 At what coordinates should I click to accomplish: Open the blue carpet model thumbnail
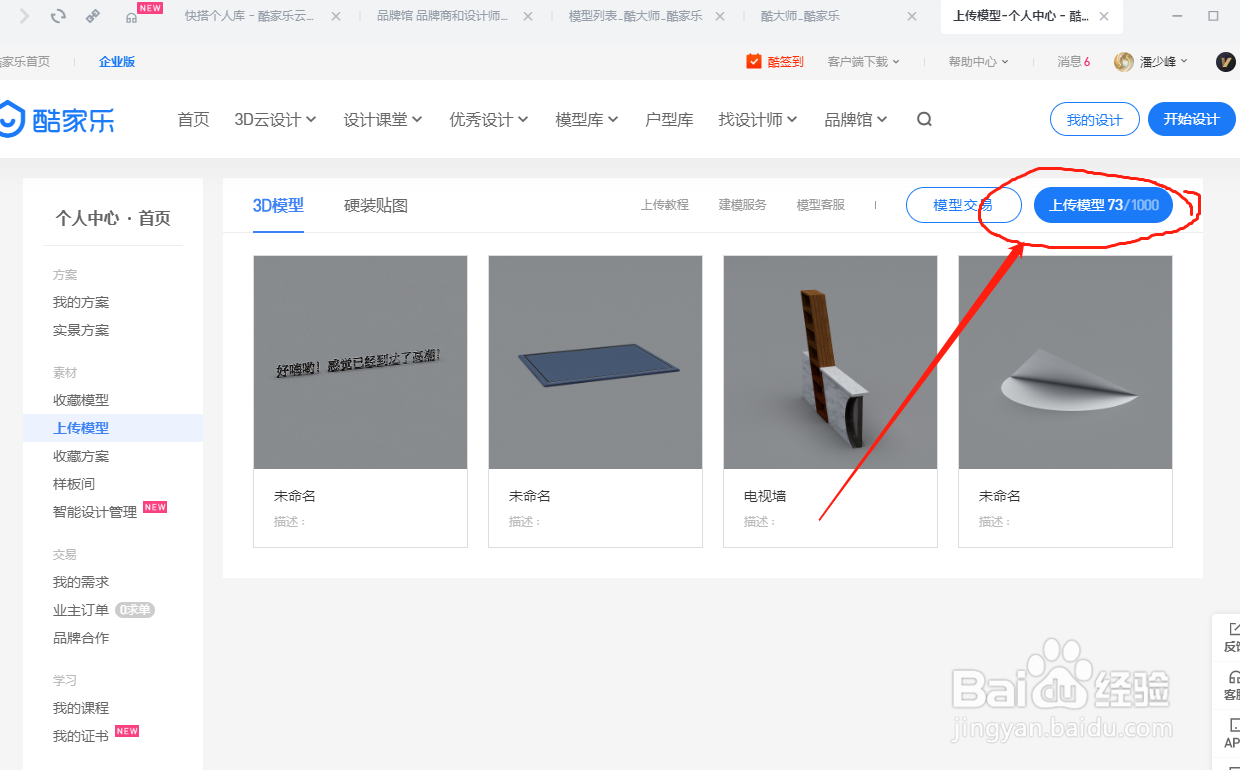595,362
